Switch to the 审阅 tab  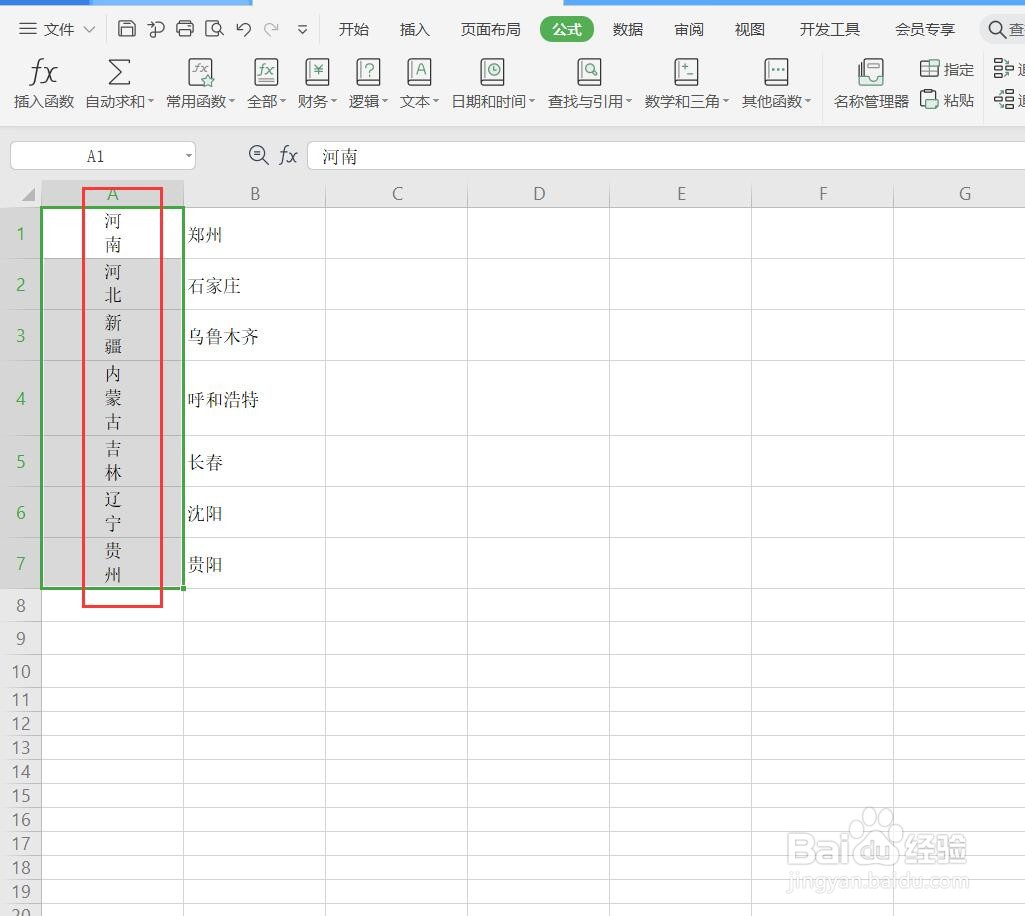coord(689,29)
